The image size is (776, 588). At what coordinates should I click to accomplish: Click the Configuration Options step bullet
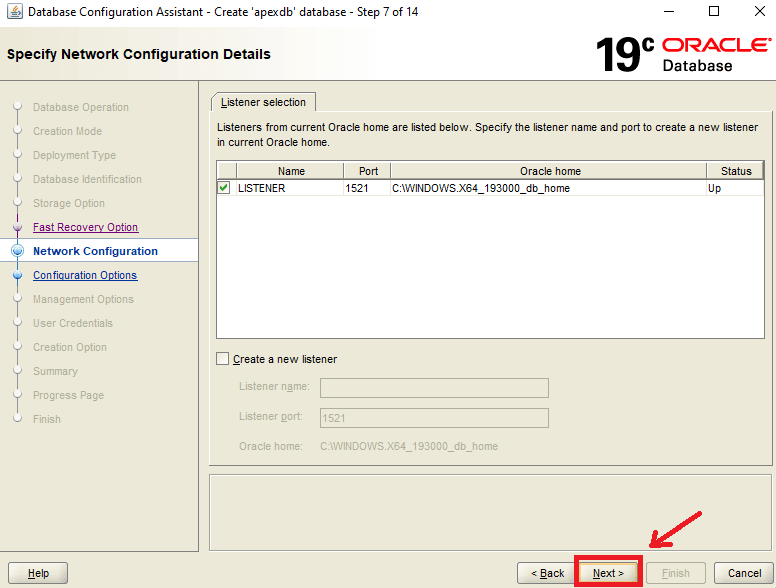[17, 275]
